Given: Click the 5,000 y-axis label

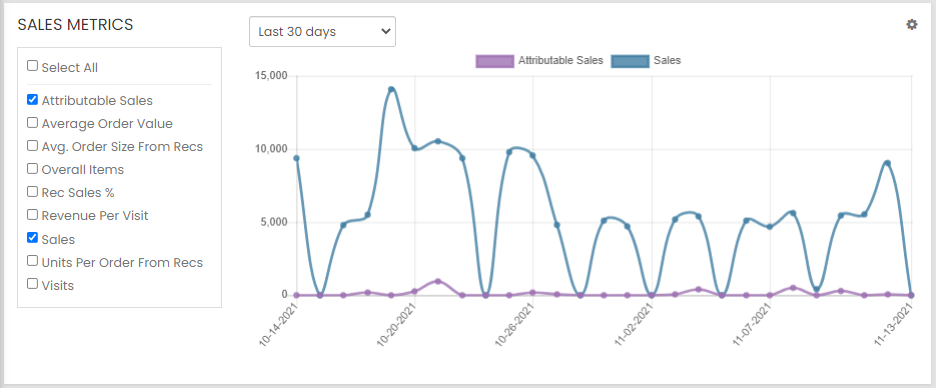Looking at the screenshot, I should (275, 222).
